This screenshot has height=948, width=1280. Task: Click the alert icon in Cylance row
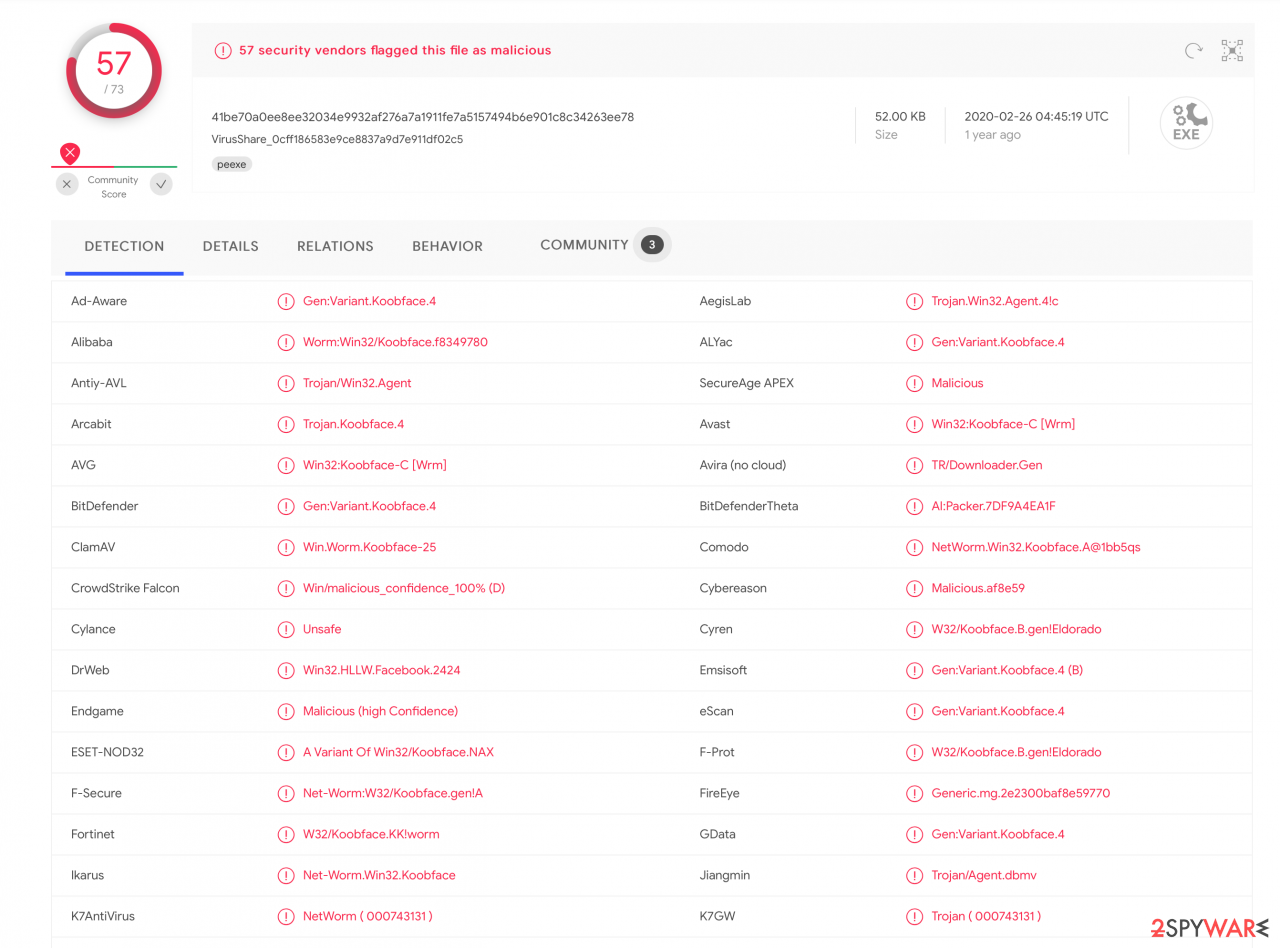pos(286,629)
